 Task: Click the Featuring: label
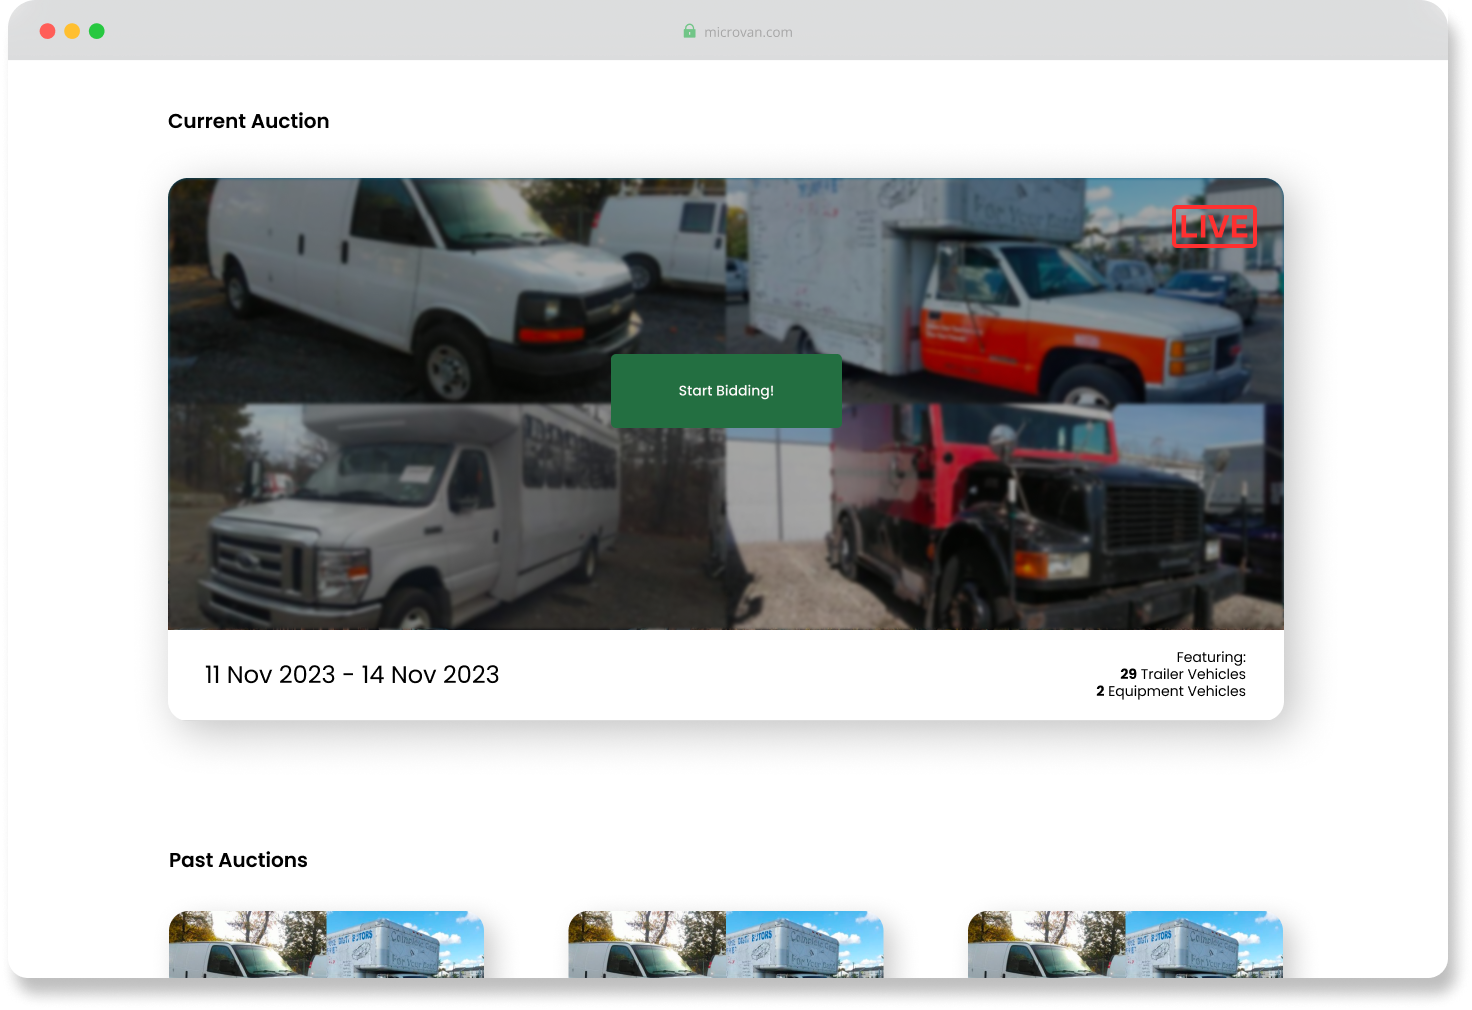1211,657
